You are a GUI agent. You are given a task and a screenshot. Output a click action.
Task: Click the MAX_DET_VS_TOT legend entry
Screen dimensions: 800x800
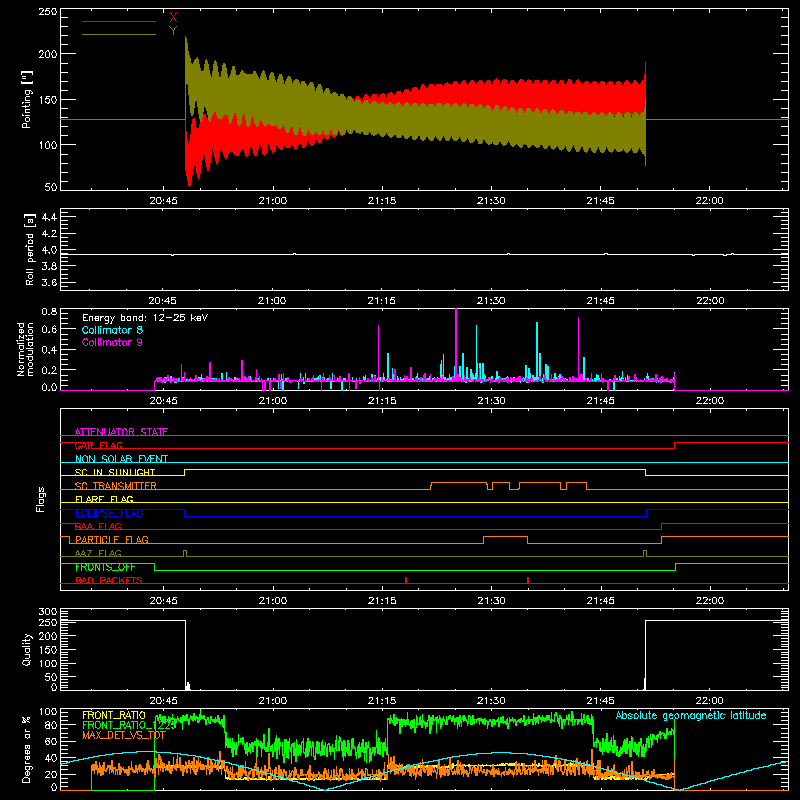point(124,735)
